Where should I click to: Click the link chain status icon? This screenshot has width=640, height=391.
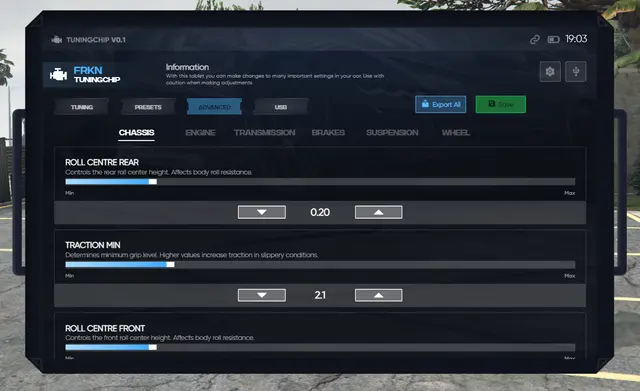(x=535, y=40)
